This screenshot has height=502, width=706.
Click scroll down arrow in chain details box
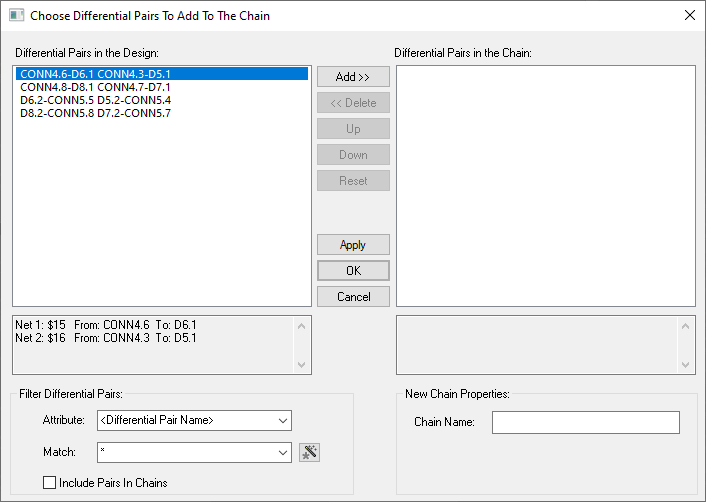click(685, 365)
